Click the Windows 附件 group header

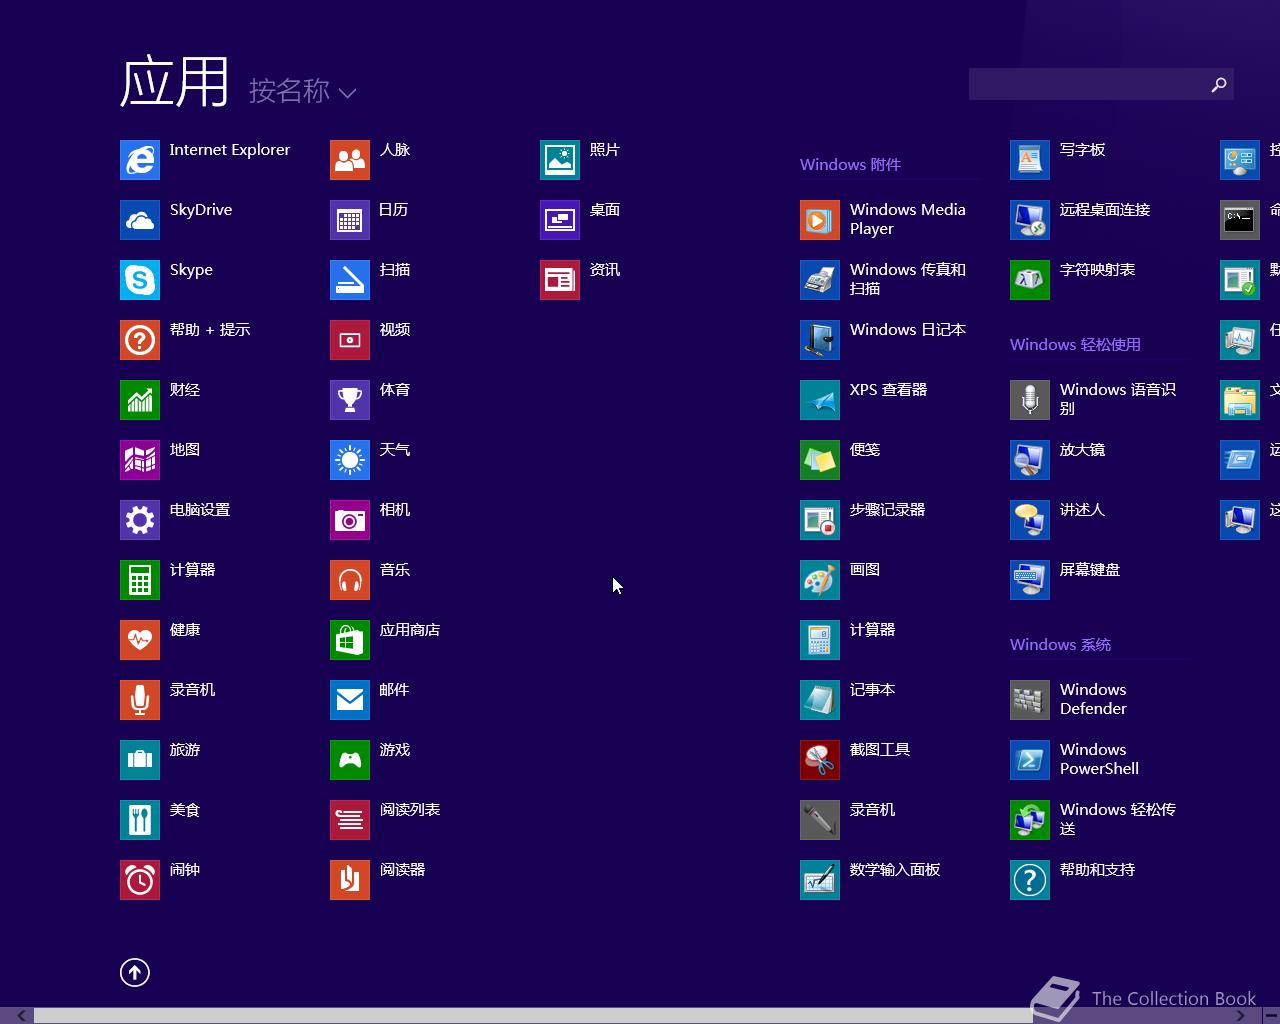(850, 164)
